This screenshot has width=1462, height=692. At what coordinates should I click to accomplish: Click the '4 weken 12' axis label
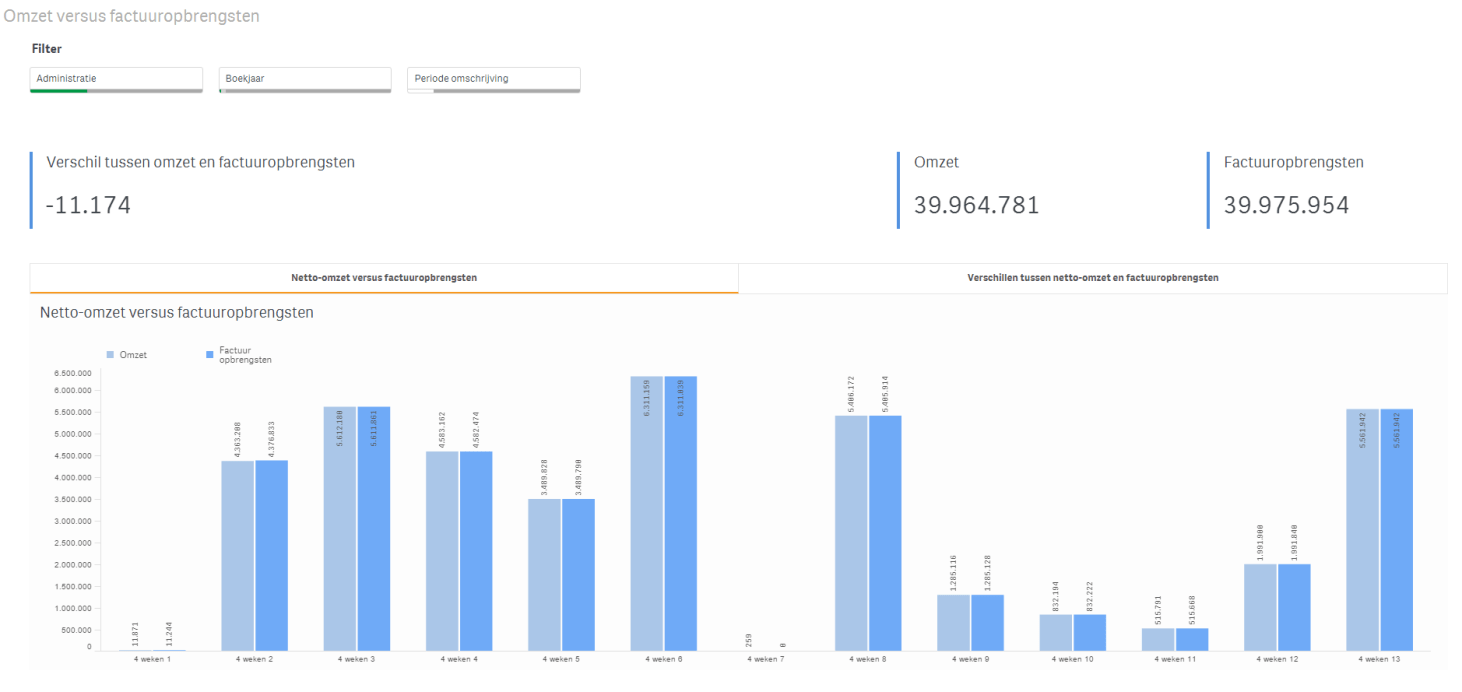[x=1277, y=660]
